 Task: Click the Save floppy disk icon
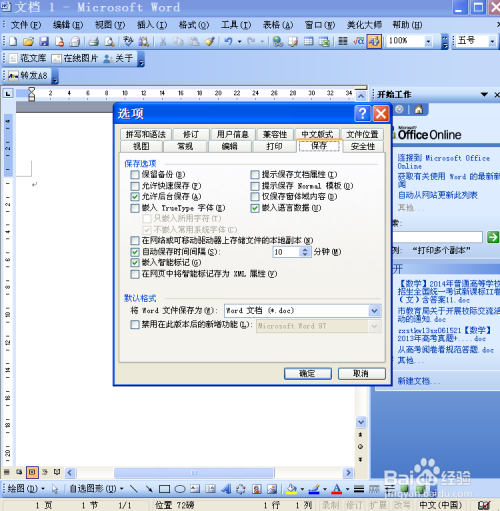(44, 41)
